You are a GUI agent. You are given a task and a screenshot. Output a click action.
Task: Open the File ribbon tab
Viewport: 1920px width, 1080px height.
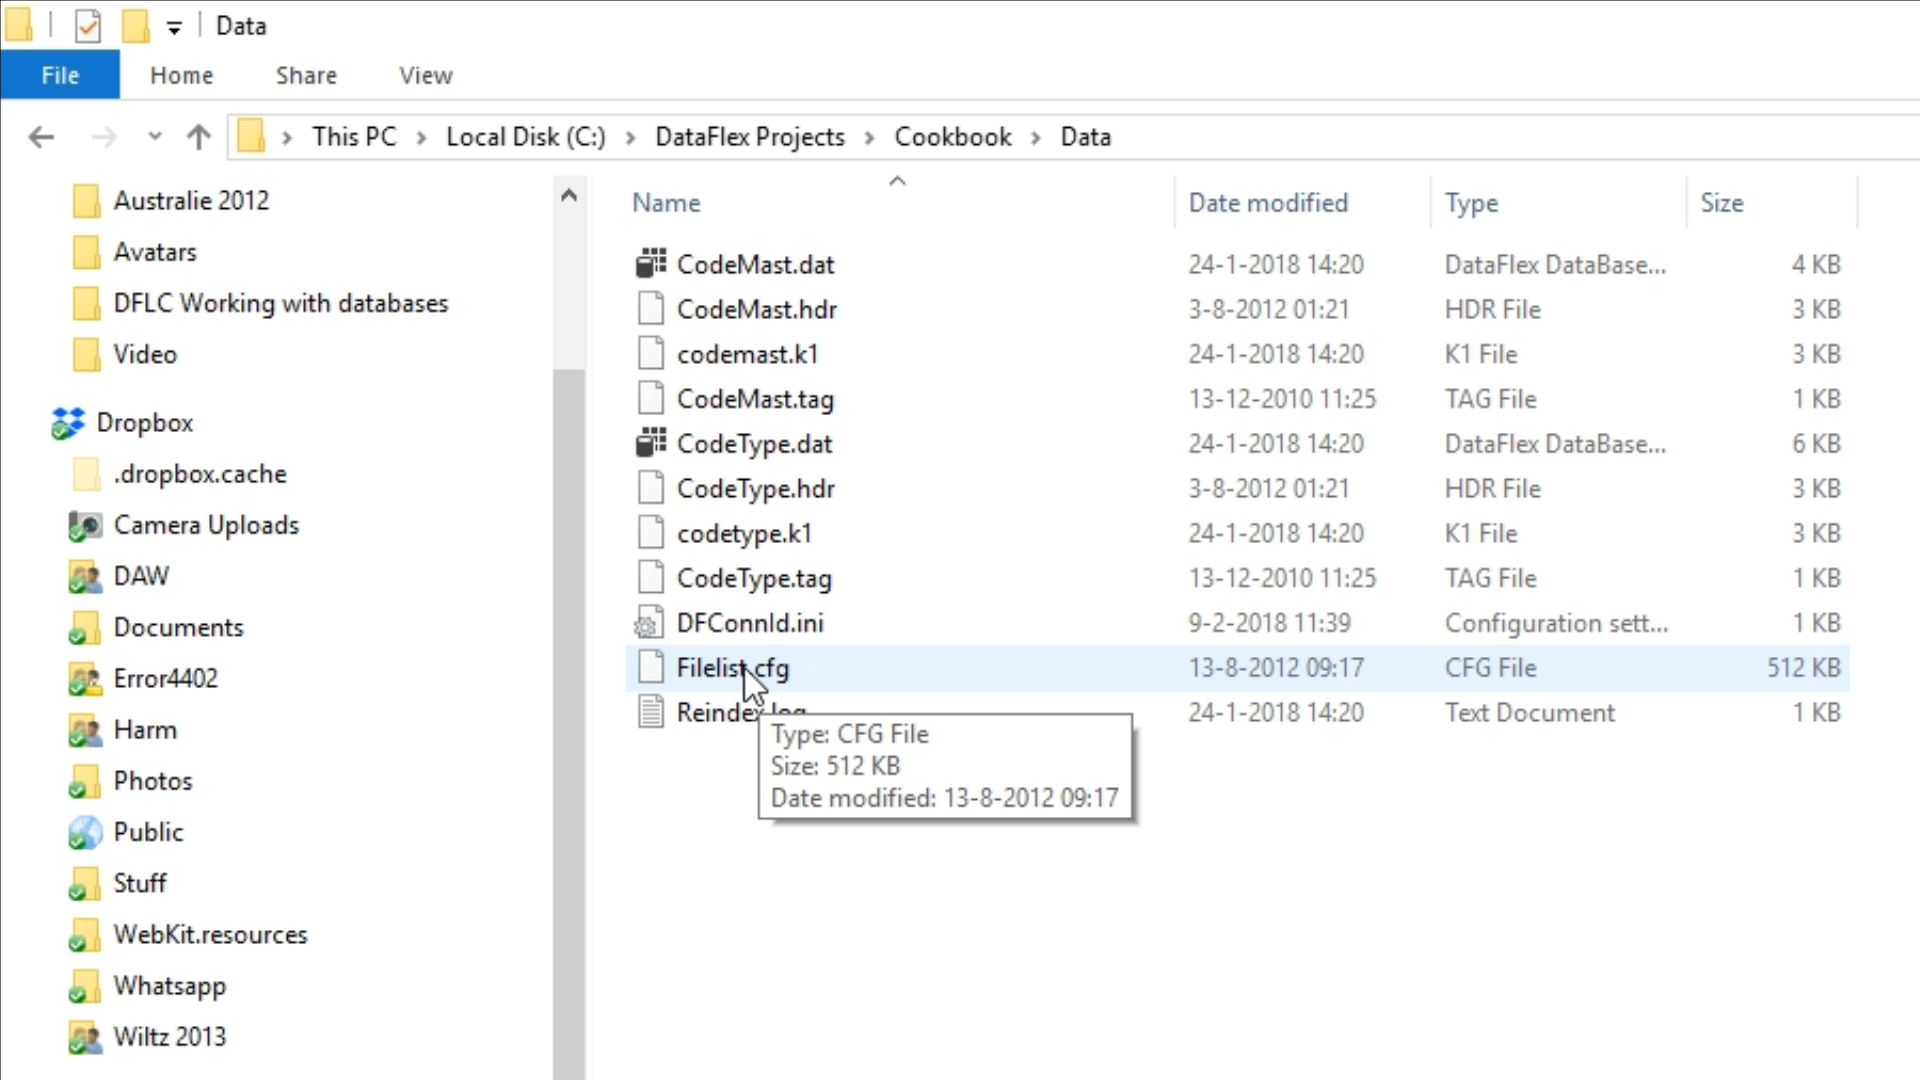point(60,76)
